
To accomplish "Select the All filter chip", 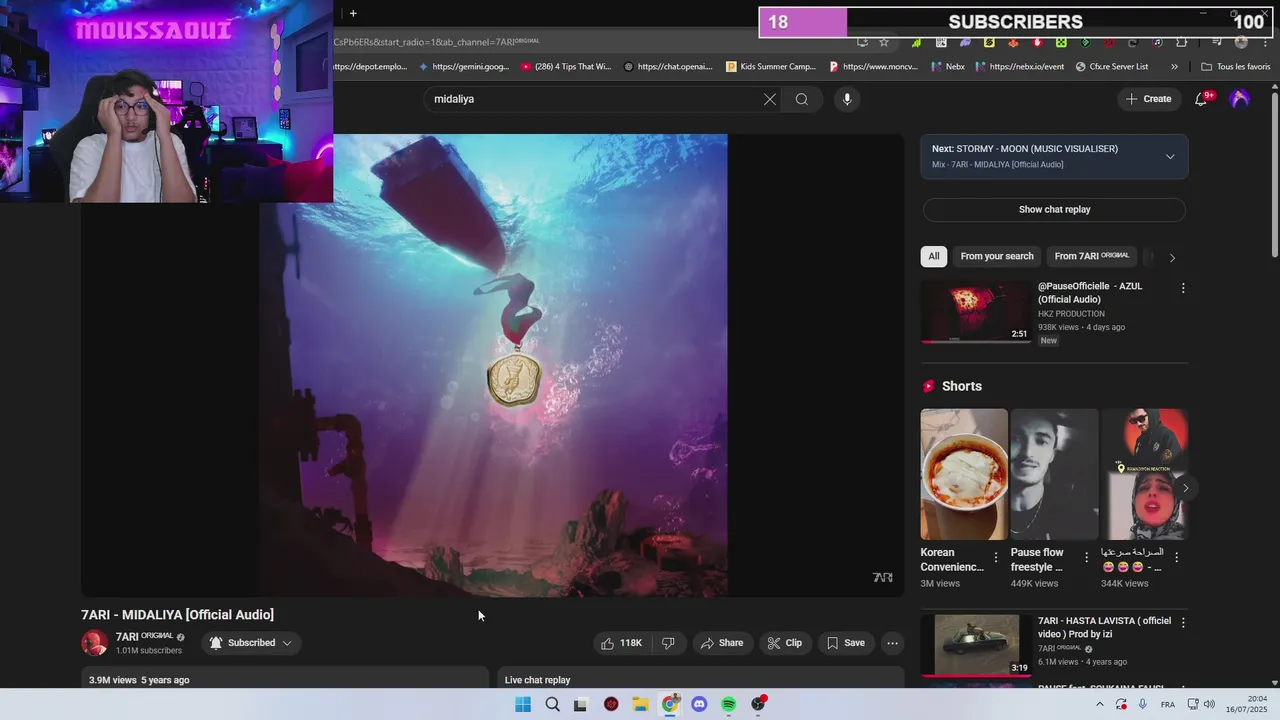I will (934, 256).
